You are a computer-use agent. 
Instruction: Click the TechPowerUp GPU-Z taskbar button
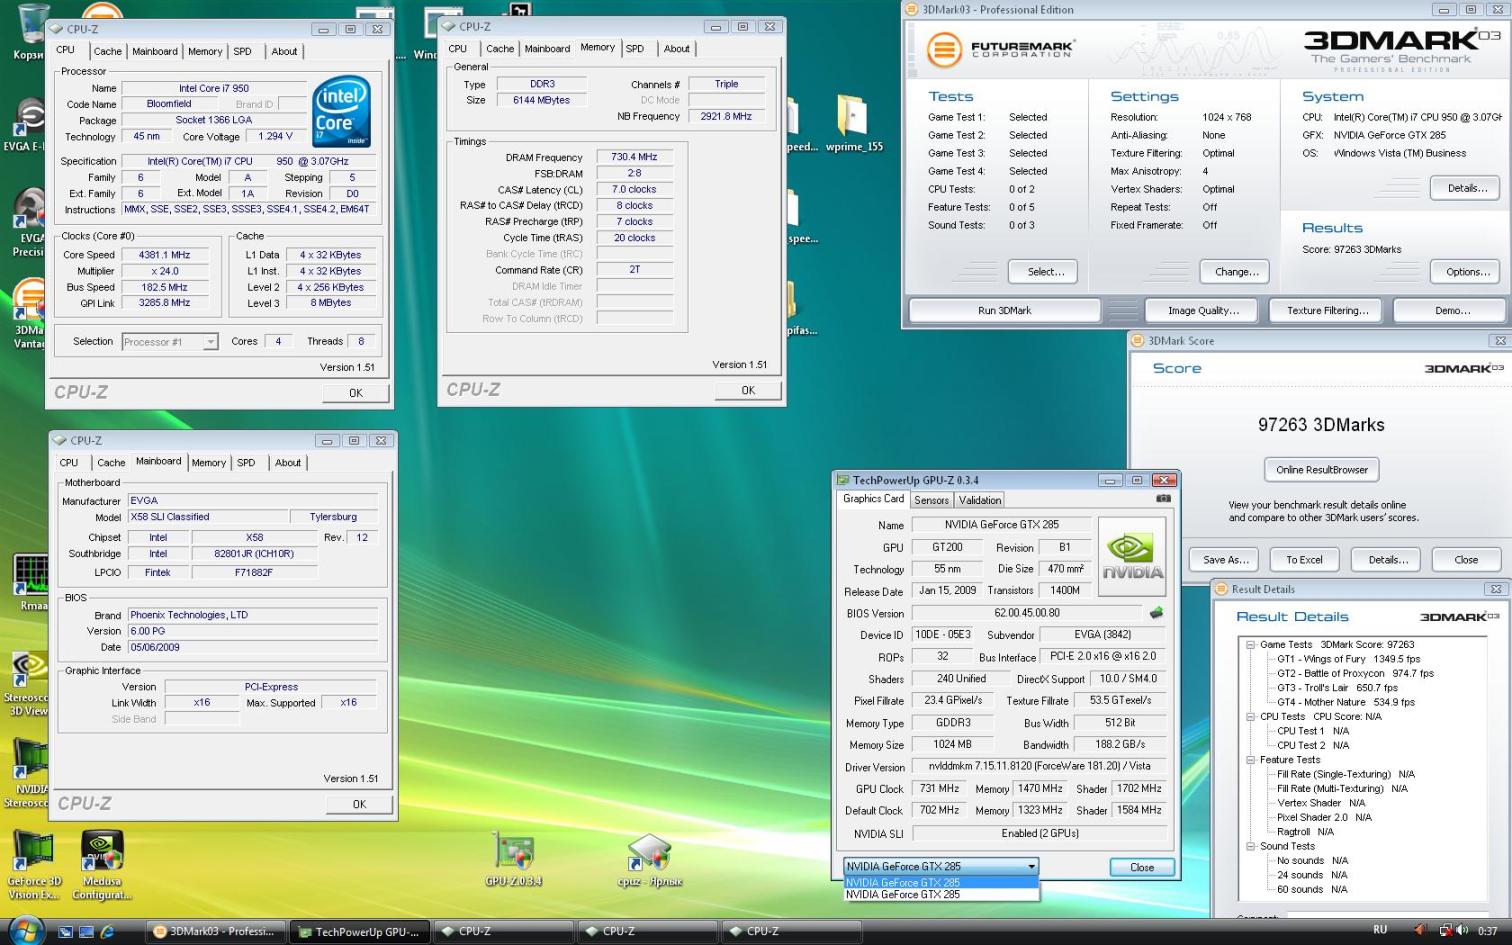pyautogui.click(x=360, y=931)
